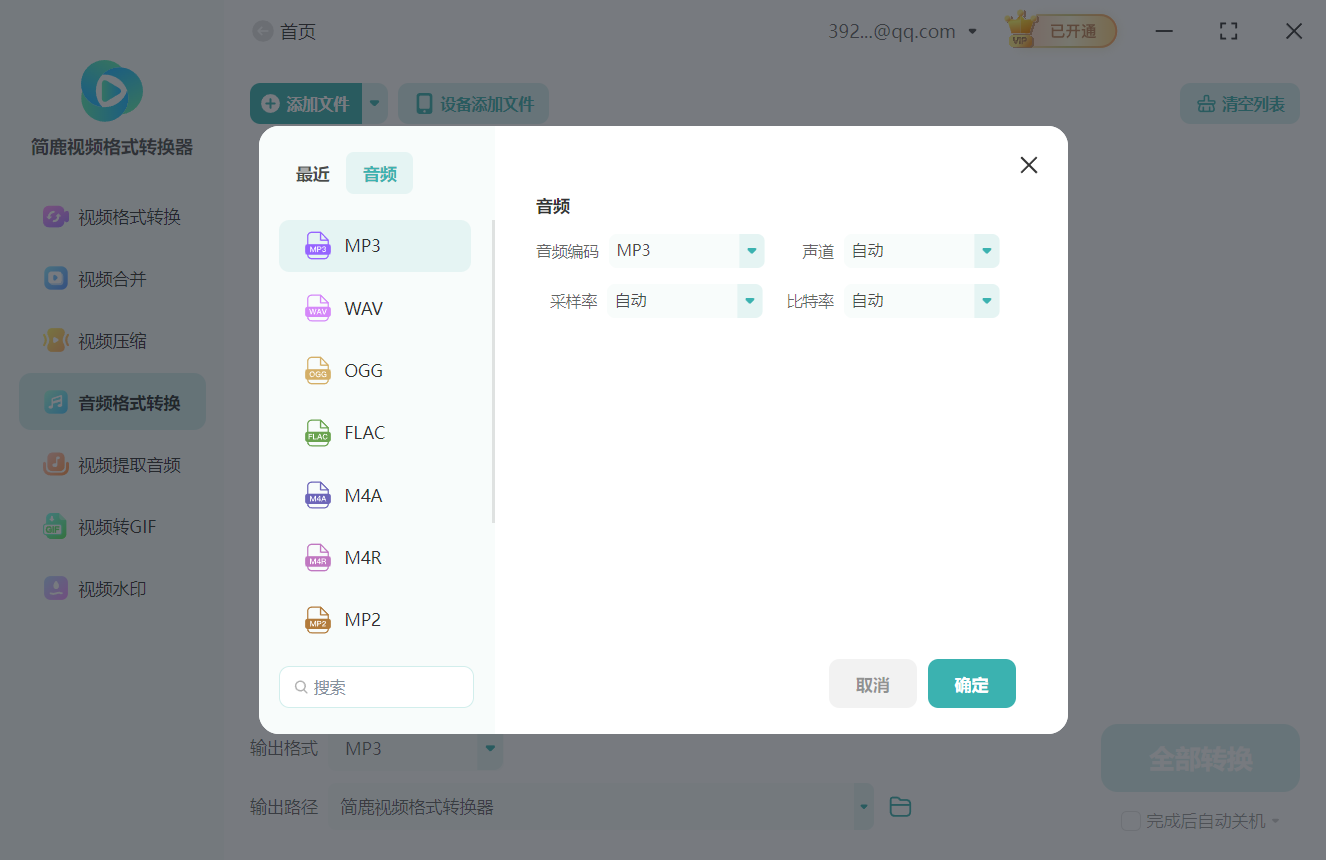The image size is (1326, 860).
Task: Expand the 声道 dropdown
Action: point(985,251)
